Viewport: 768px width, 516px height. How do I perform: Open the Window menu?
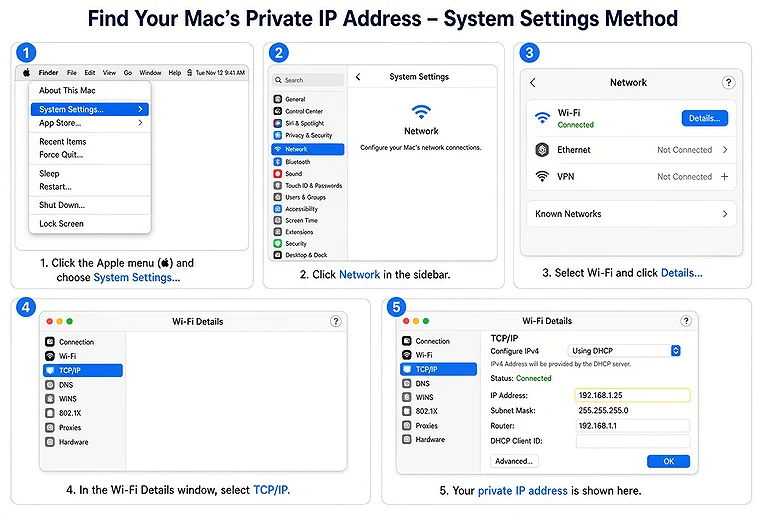click(x=150, y=72)
